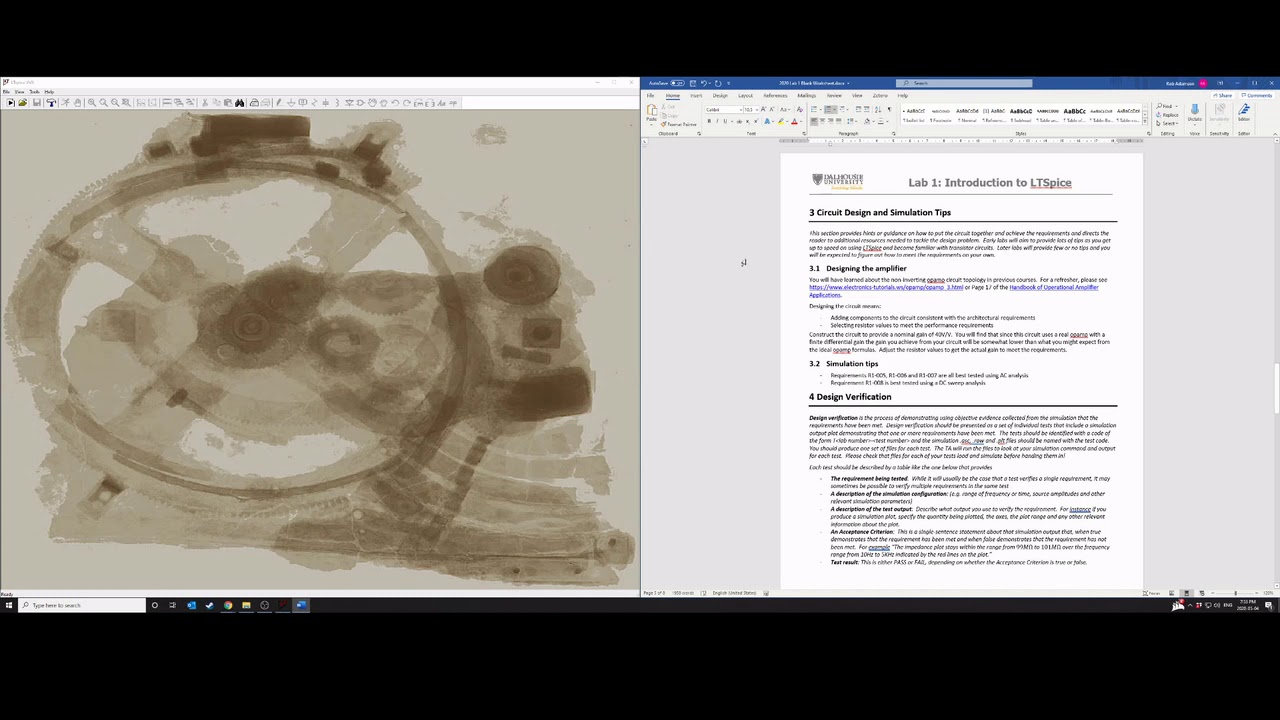
Task: Click the Save icon in Word title bar
Action: click(x=692, y=83)
